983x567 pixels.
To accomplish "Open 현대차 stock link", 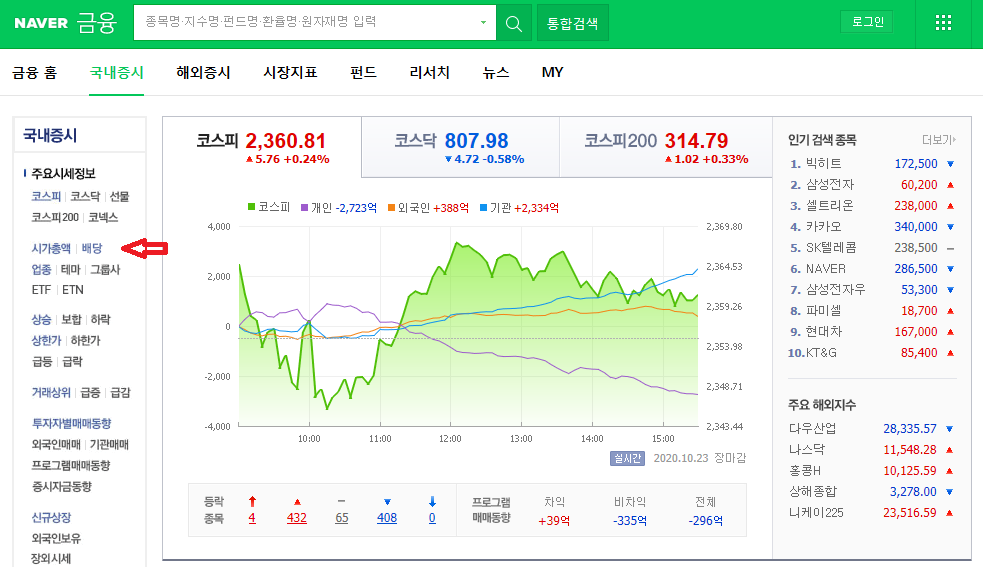I will pyautogui.click(x=823, y=332).
